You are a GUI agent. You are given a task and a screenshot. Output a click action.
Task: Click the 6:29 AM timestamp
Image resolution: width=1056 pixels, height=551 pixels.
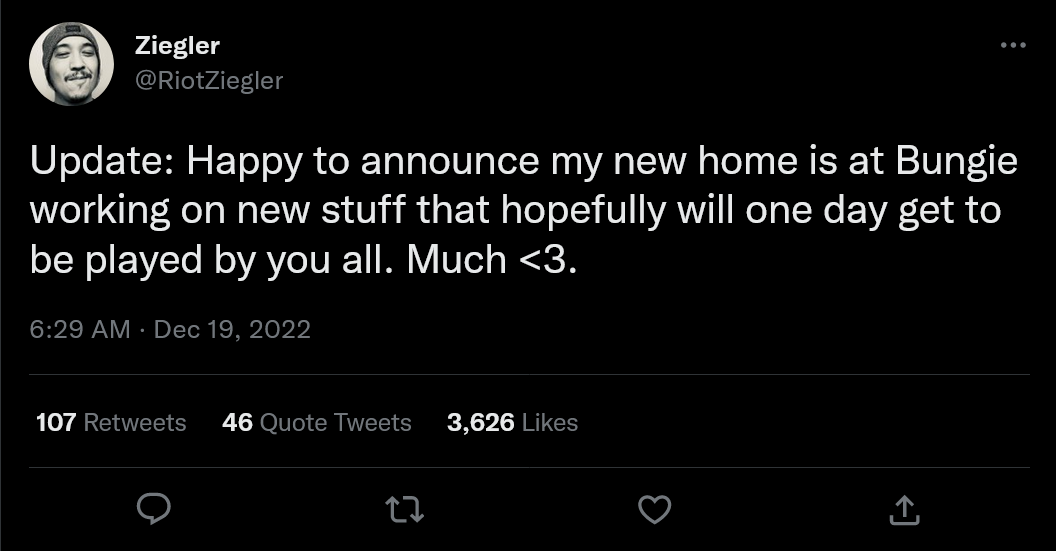click(x=80, y=329)
